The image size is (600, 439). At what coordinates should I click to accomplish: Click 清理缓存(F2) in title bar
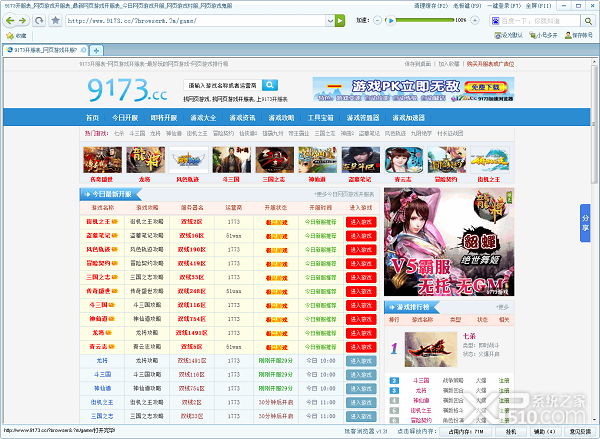click(x=431, y=6)
